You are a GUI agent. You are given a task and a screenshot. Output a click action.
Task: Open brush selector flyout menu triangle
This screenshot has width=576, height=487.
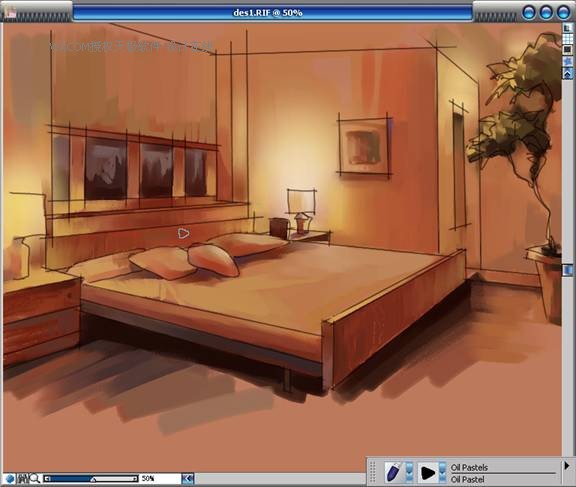[x=567, y=466]
